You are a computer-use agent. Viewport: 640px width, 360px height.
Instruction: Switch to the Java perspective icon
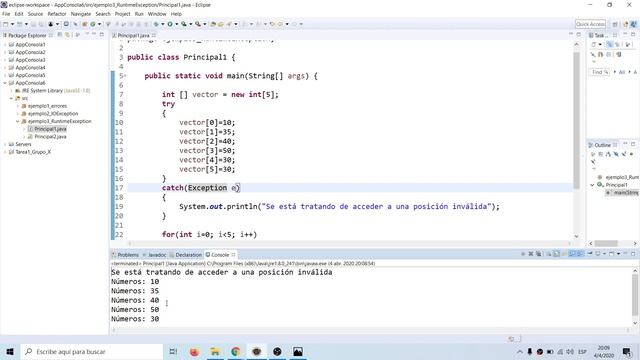633,24
